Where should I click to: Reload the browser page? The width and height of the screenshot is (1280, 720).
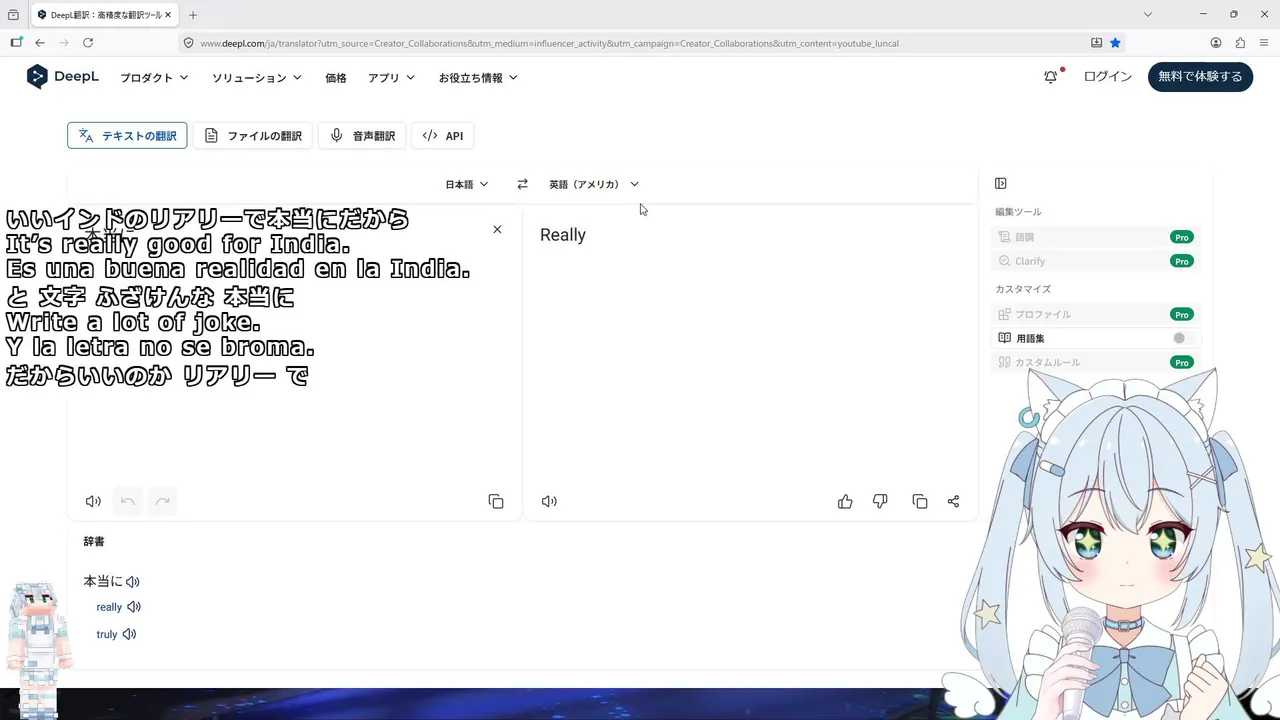(88, 43)
